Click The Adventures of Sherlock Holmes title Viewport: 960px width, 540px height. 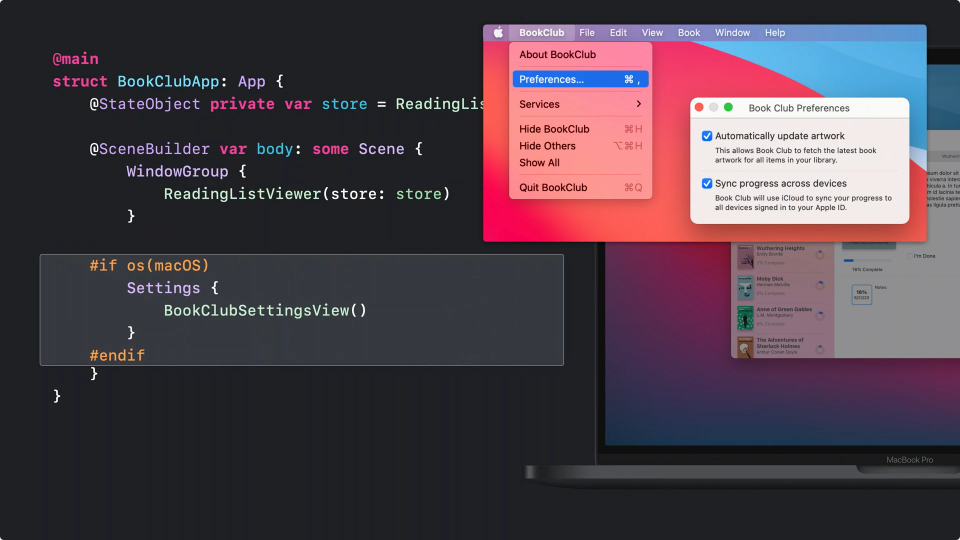click(x=780, y=343)
